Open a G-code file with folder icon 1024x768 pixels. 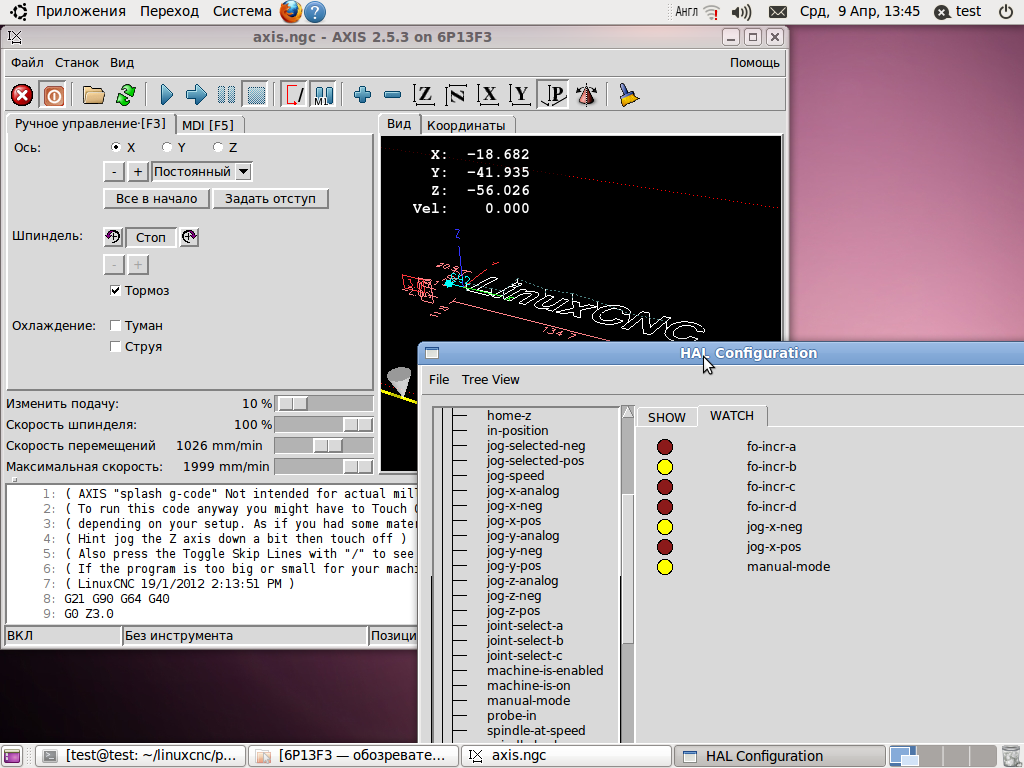pos(94,95)
